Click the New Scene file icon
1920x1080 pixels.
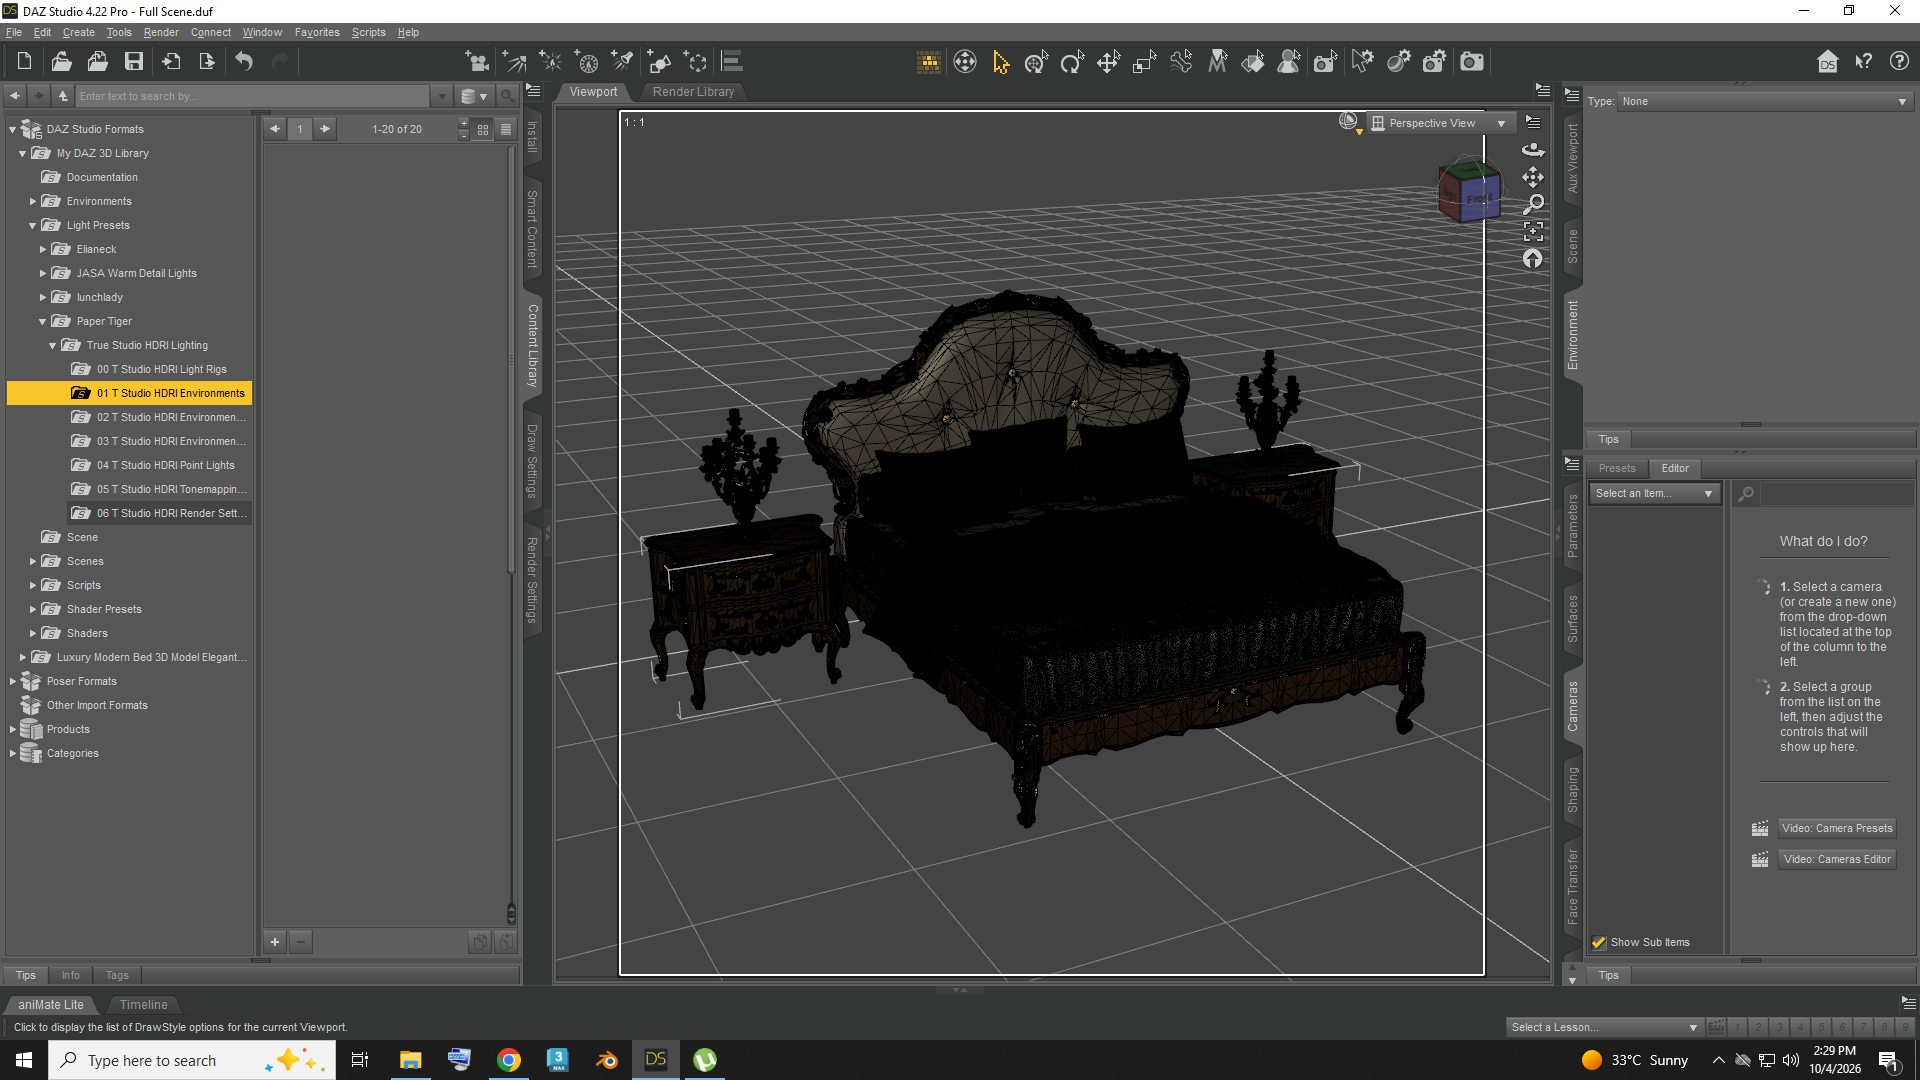coord(24,62)
